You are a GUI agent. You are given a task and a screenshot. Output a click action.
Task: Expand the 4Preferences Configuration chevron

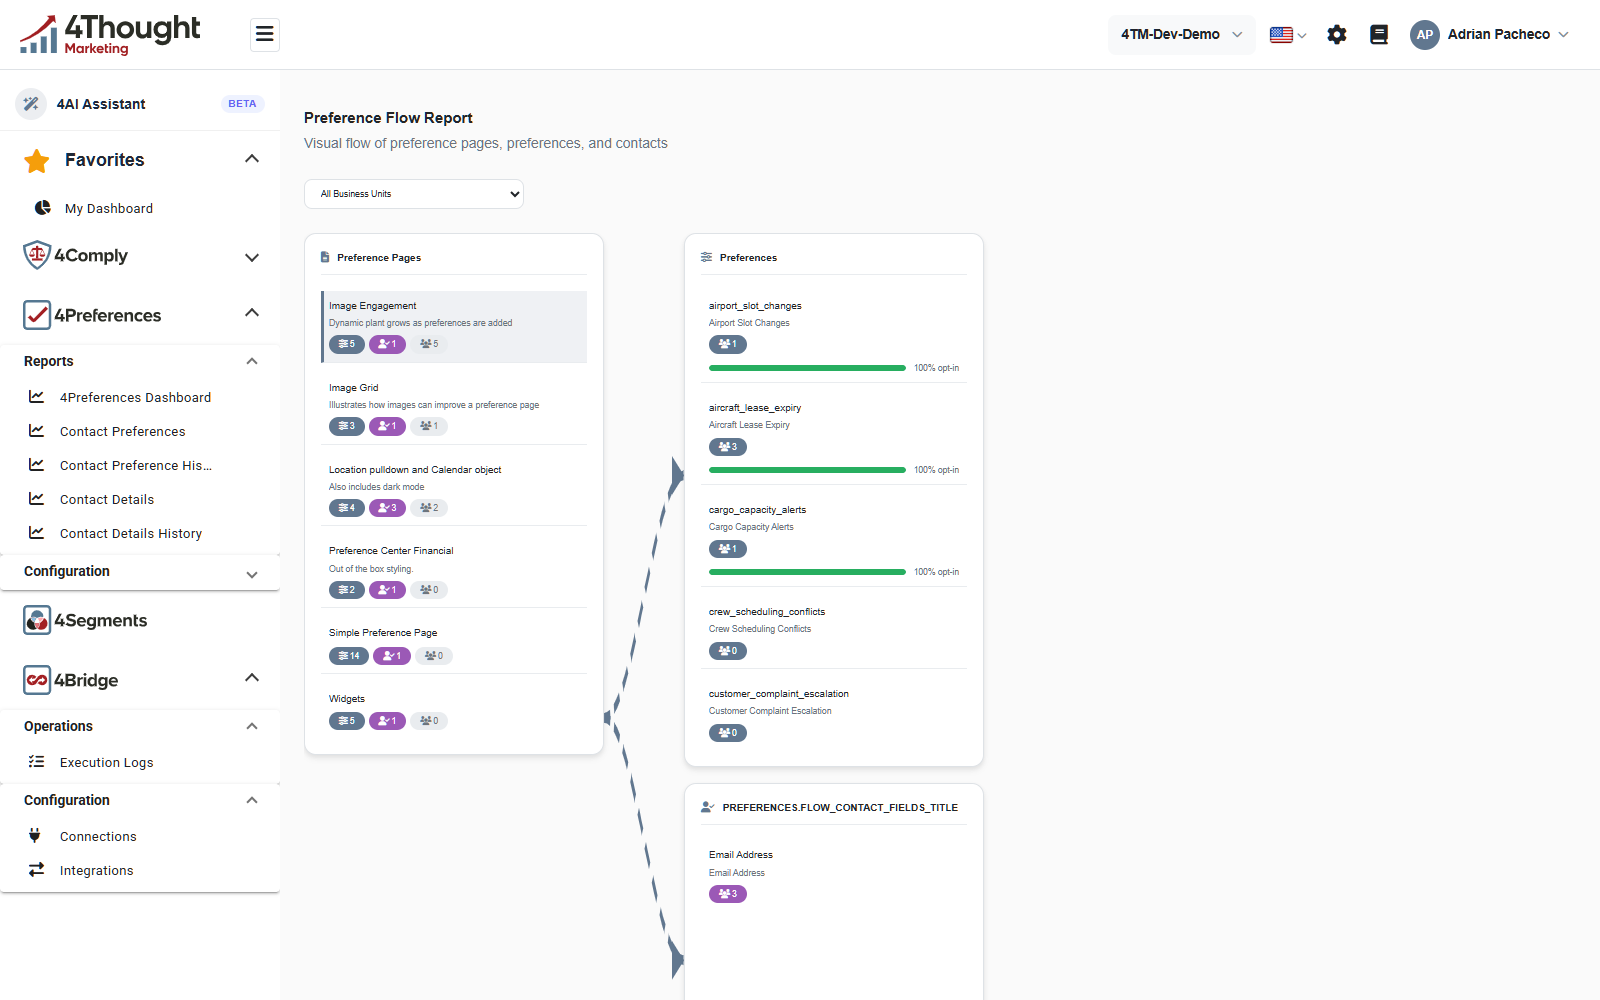point(252,574)
